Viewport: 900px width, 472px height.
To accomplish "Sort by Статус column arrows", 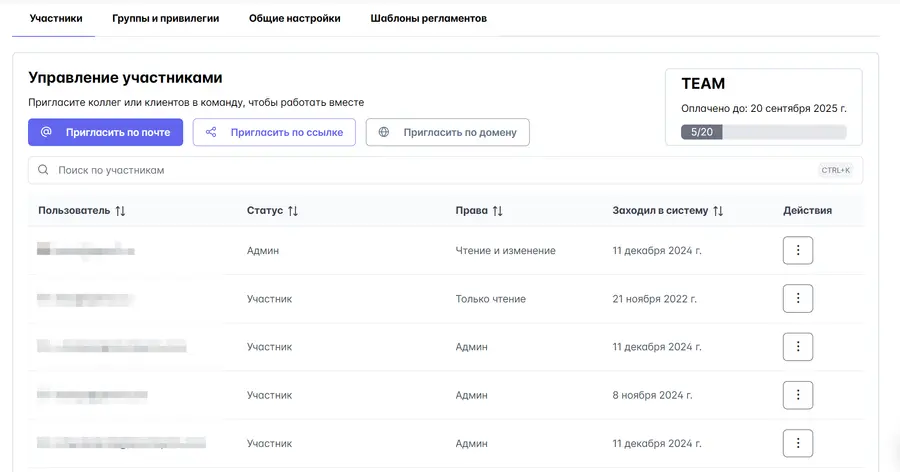I will click(293, 211).
